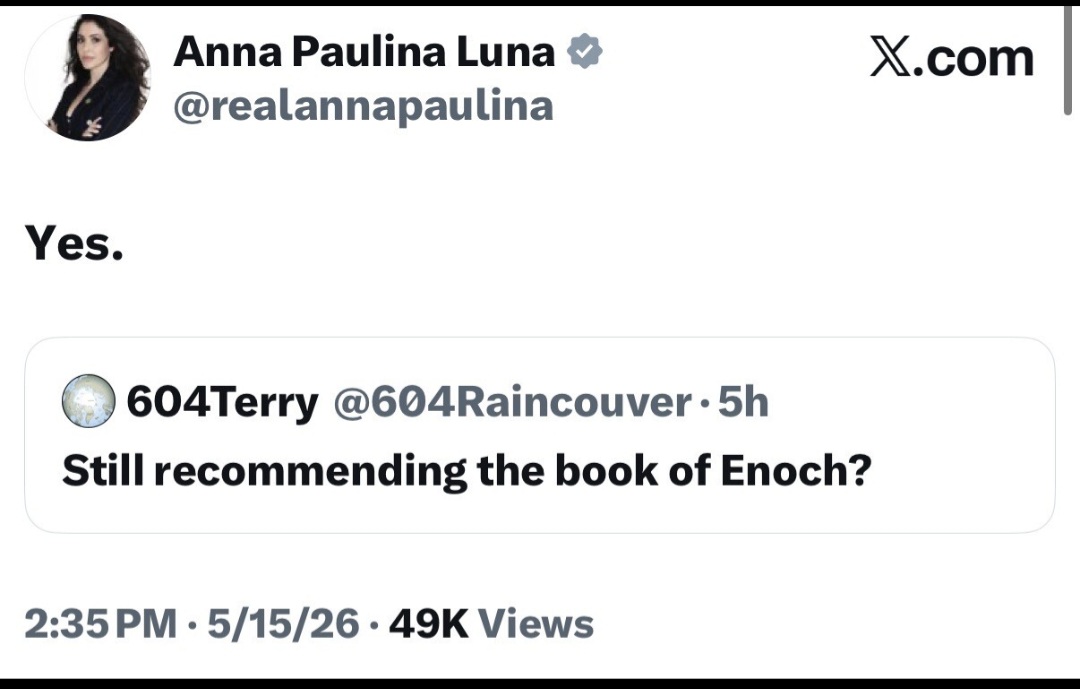Open the Anna Paulina Luna display name
This screenshot has height=689, width=1080.
tap(364, 52)
